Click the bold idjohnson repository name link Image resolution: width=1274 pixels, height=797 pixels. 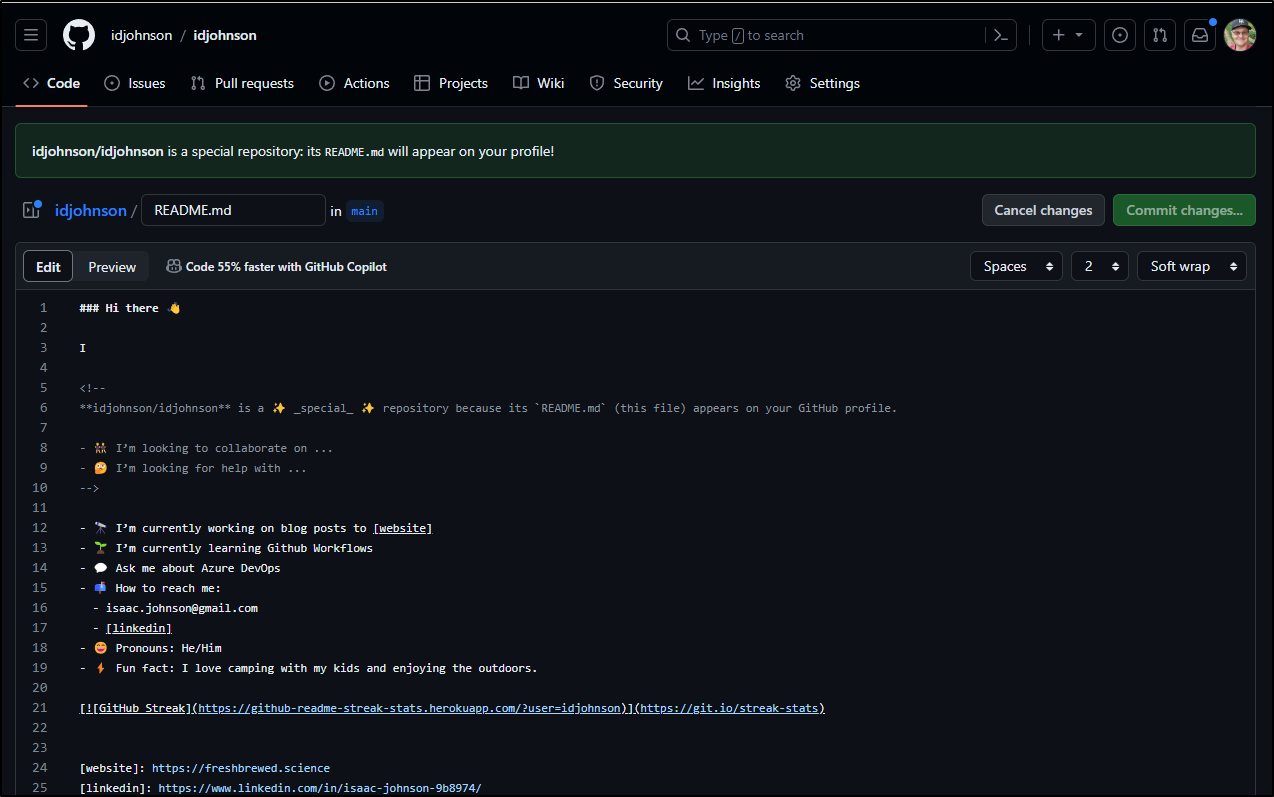224,35
